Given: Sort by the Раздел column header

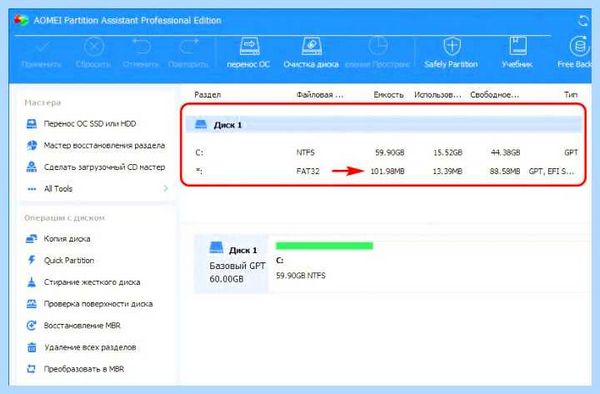Looking at the screenshot, I should click(x=207, y=95).
